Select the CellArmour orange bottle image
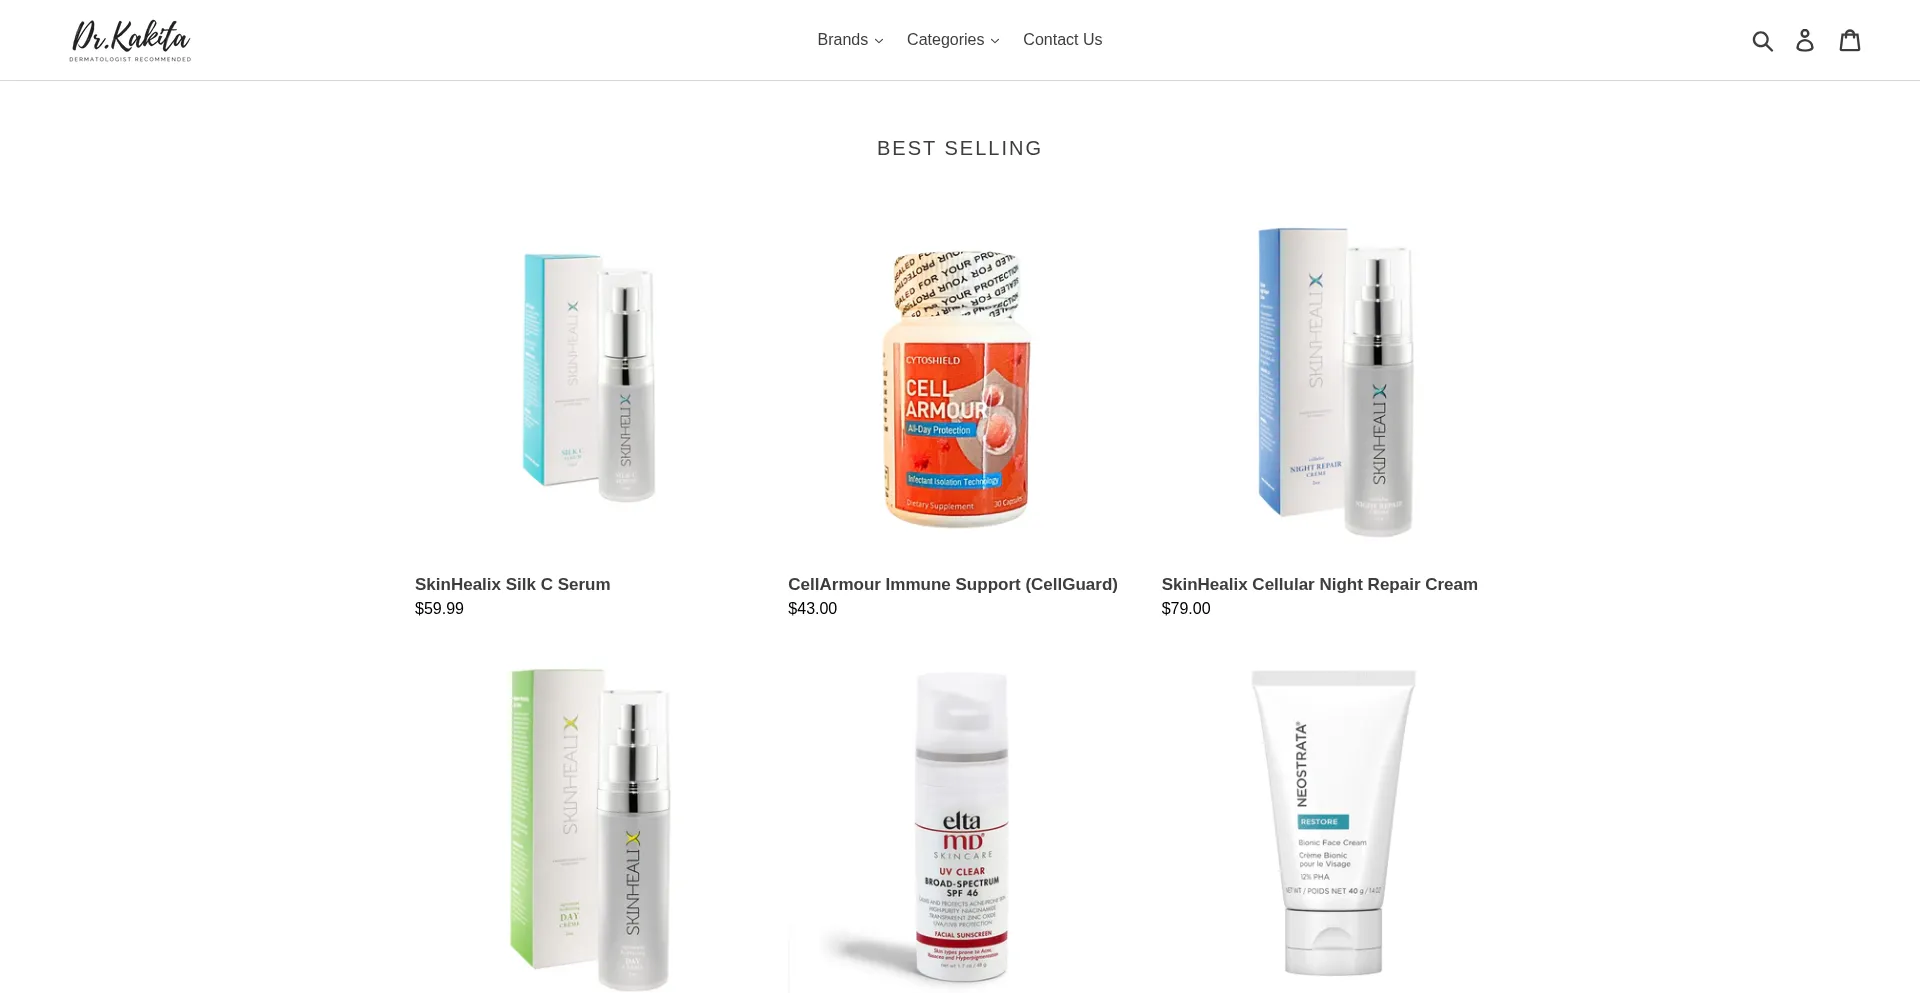1920x993 pixels. [x=958, y=388]
